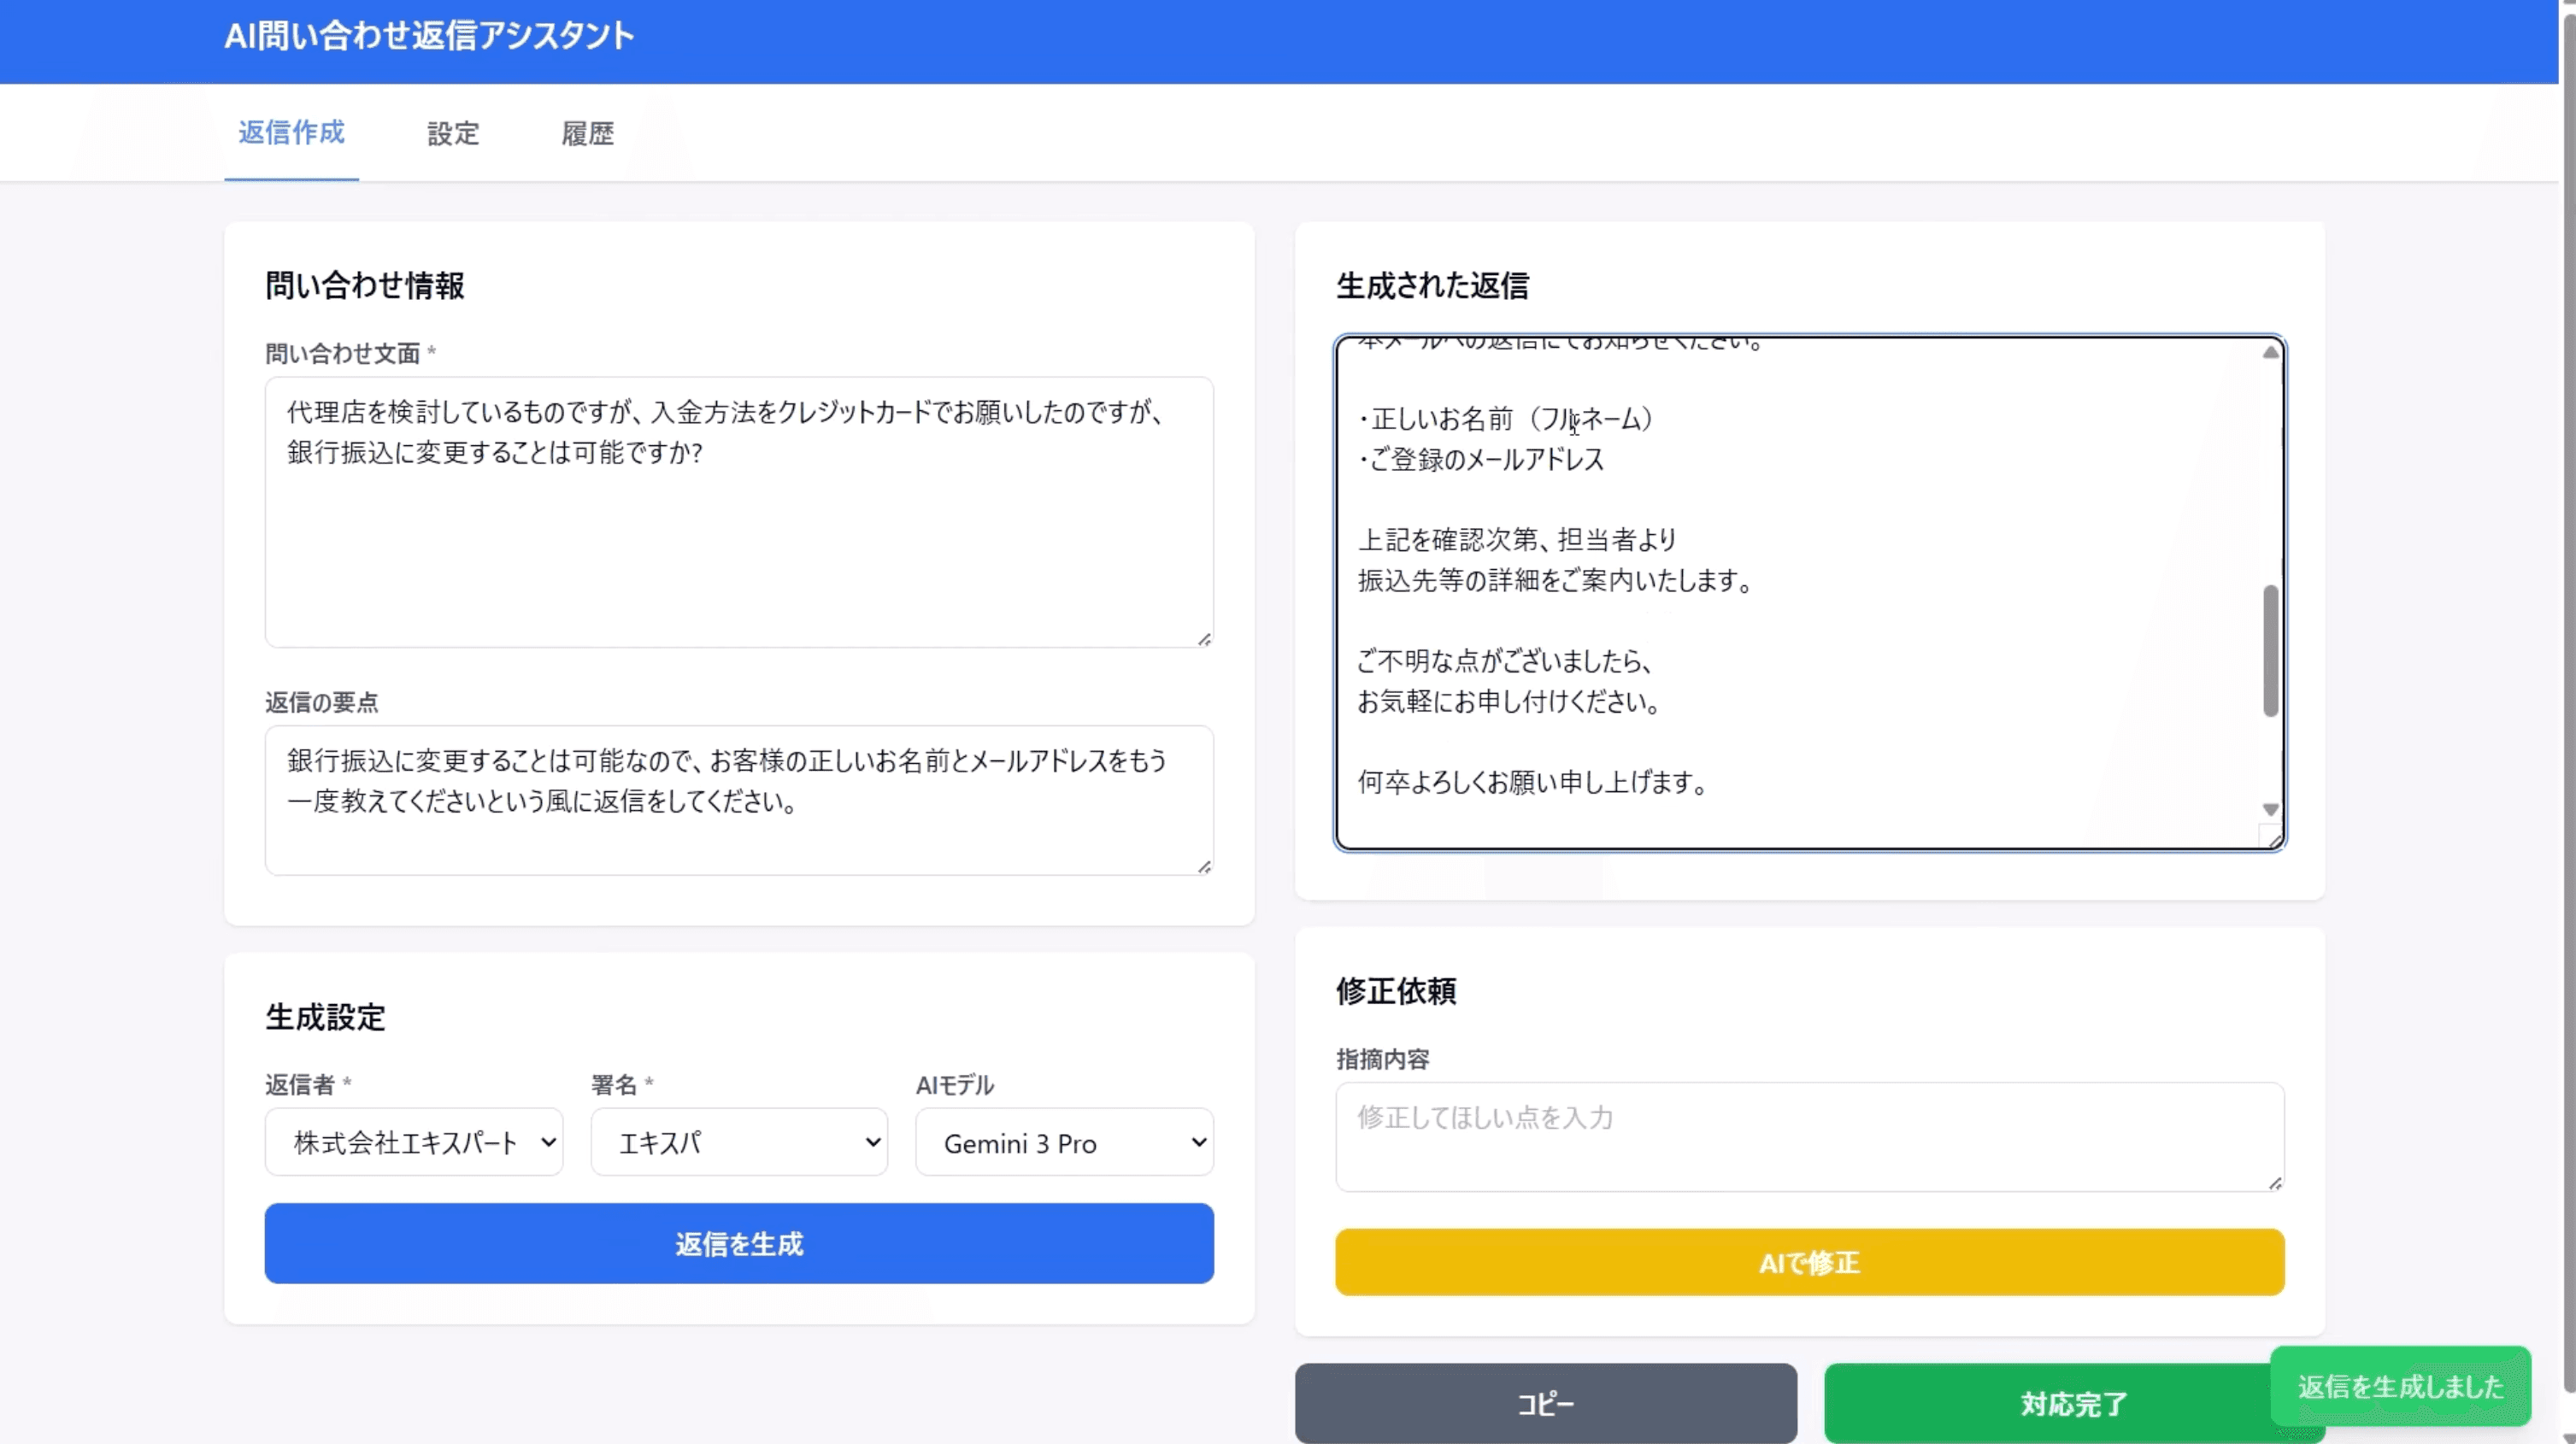Select the 返信作成 tab
Viewport: 2576px width, 1444px height.
291,134
